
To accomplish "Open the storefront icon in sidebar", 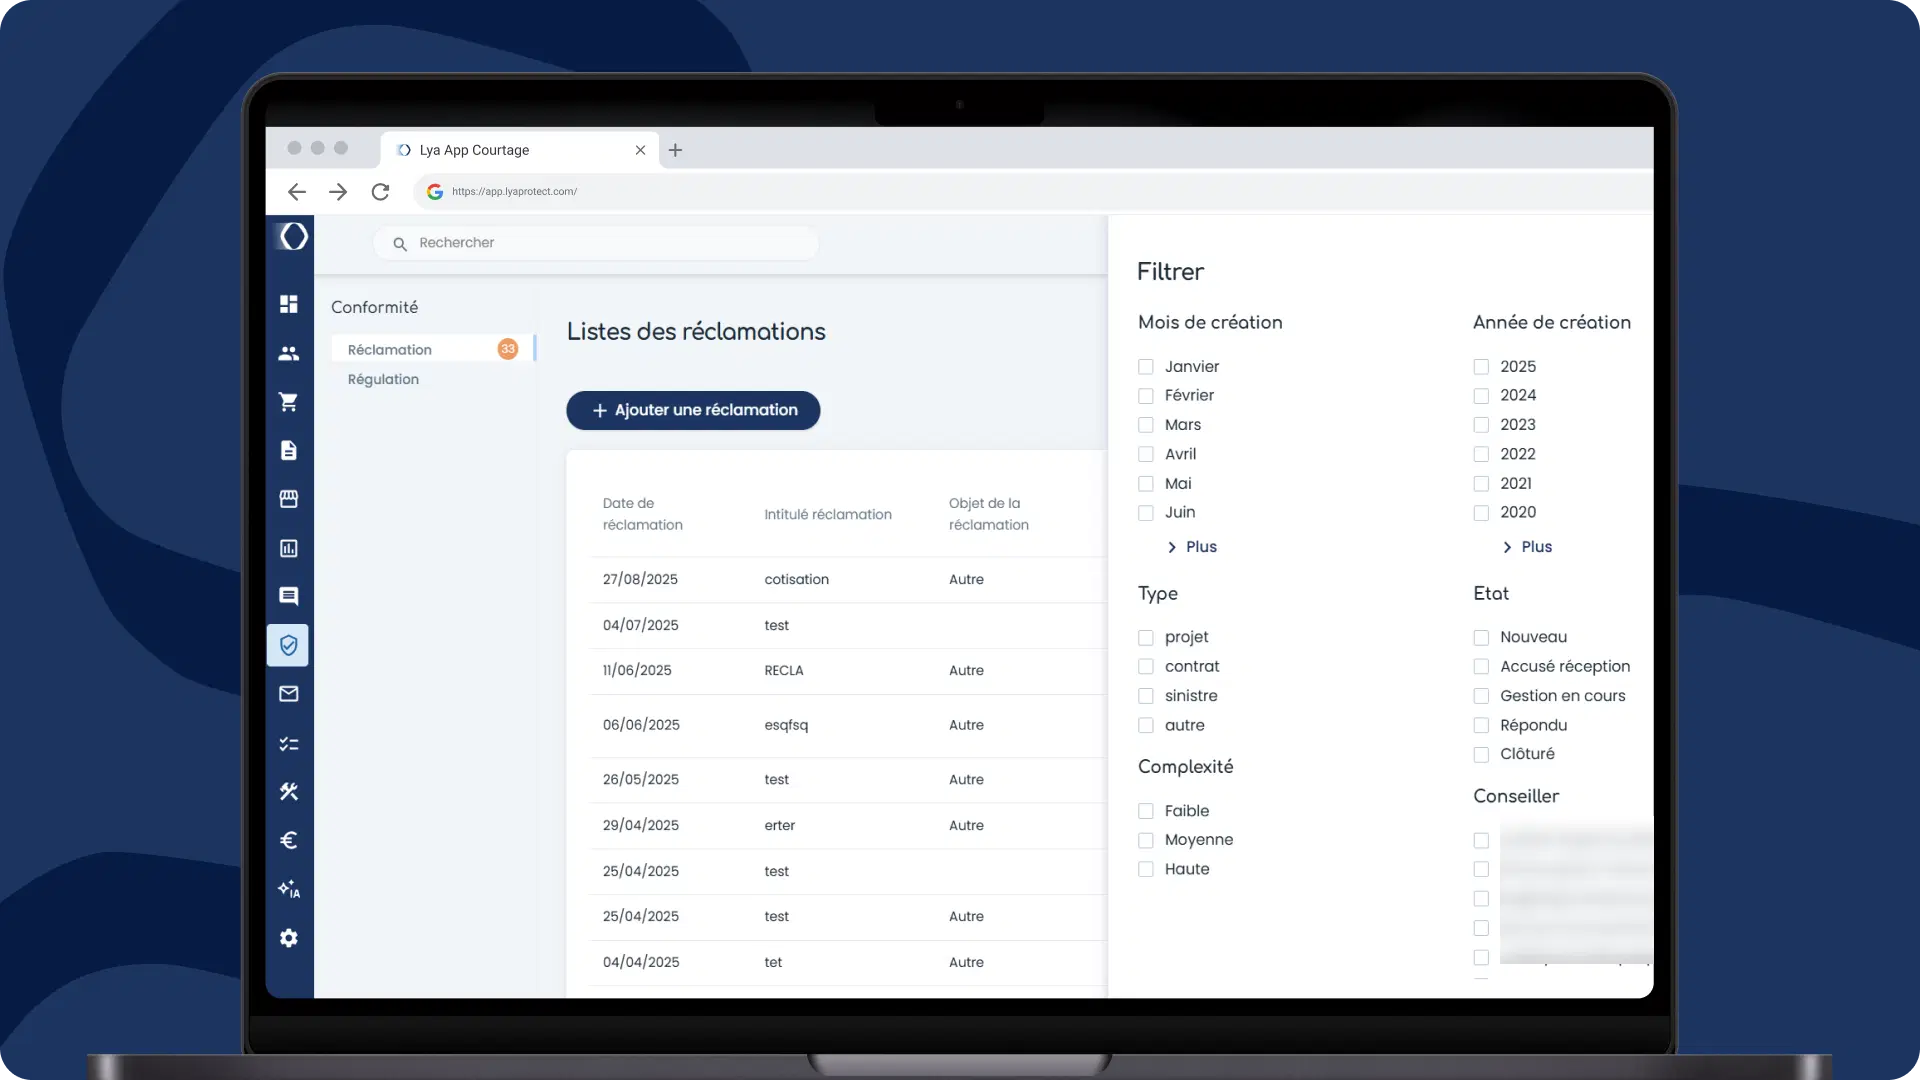I will (289, 499).
